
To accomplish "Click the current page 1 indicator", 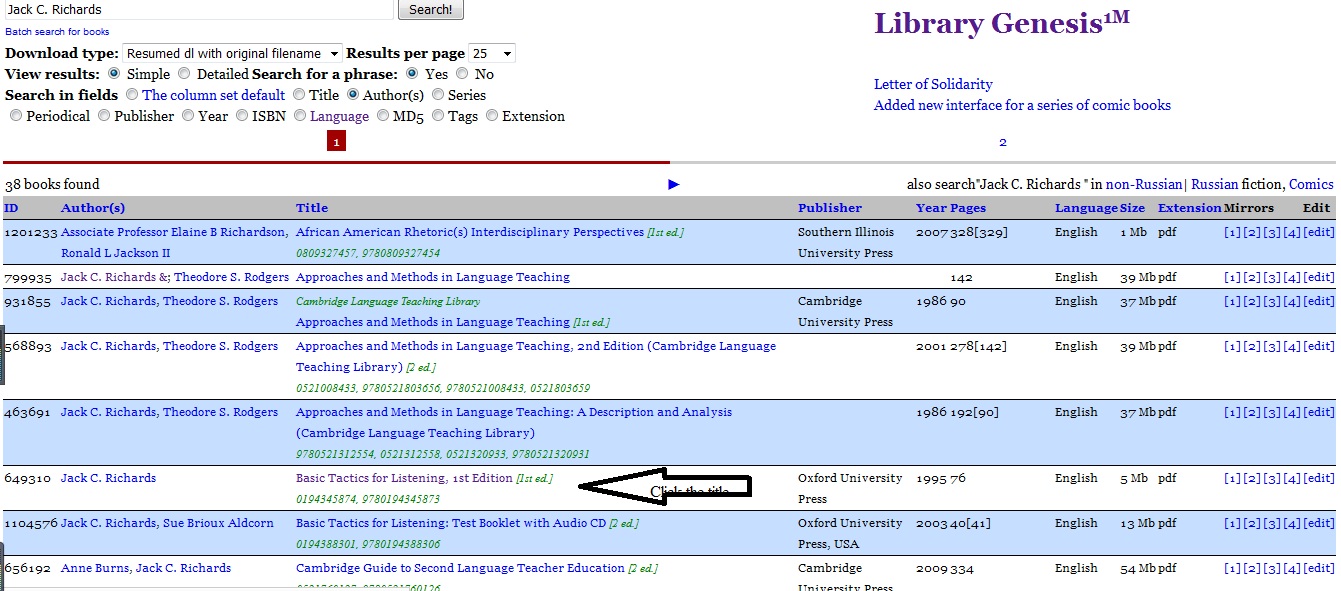I will [x=336, y=142].
